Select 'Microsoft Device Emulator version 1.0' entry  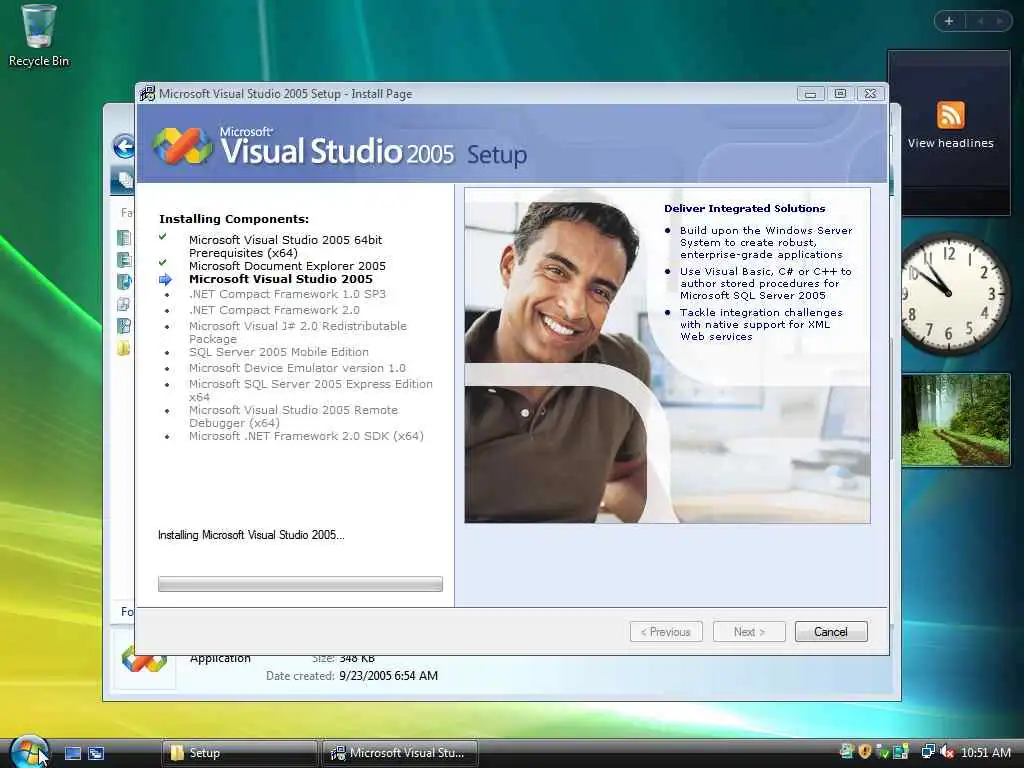(297, 368)
